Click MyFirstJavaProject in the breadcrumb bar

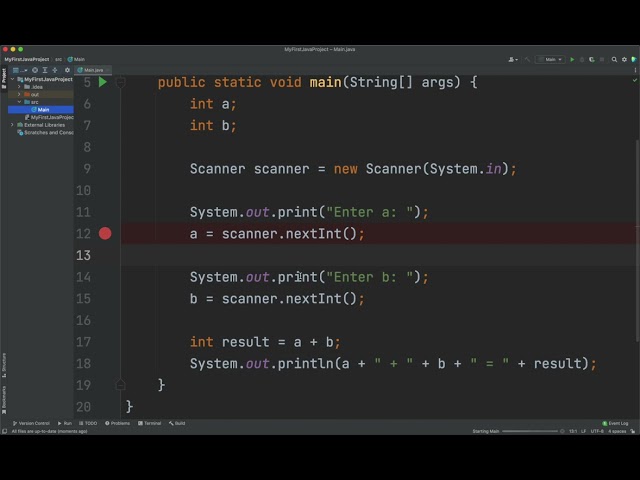tap(27, 59)
